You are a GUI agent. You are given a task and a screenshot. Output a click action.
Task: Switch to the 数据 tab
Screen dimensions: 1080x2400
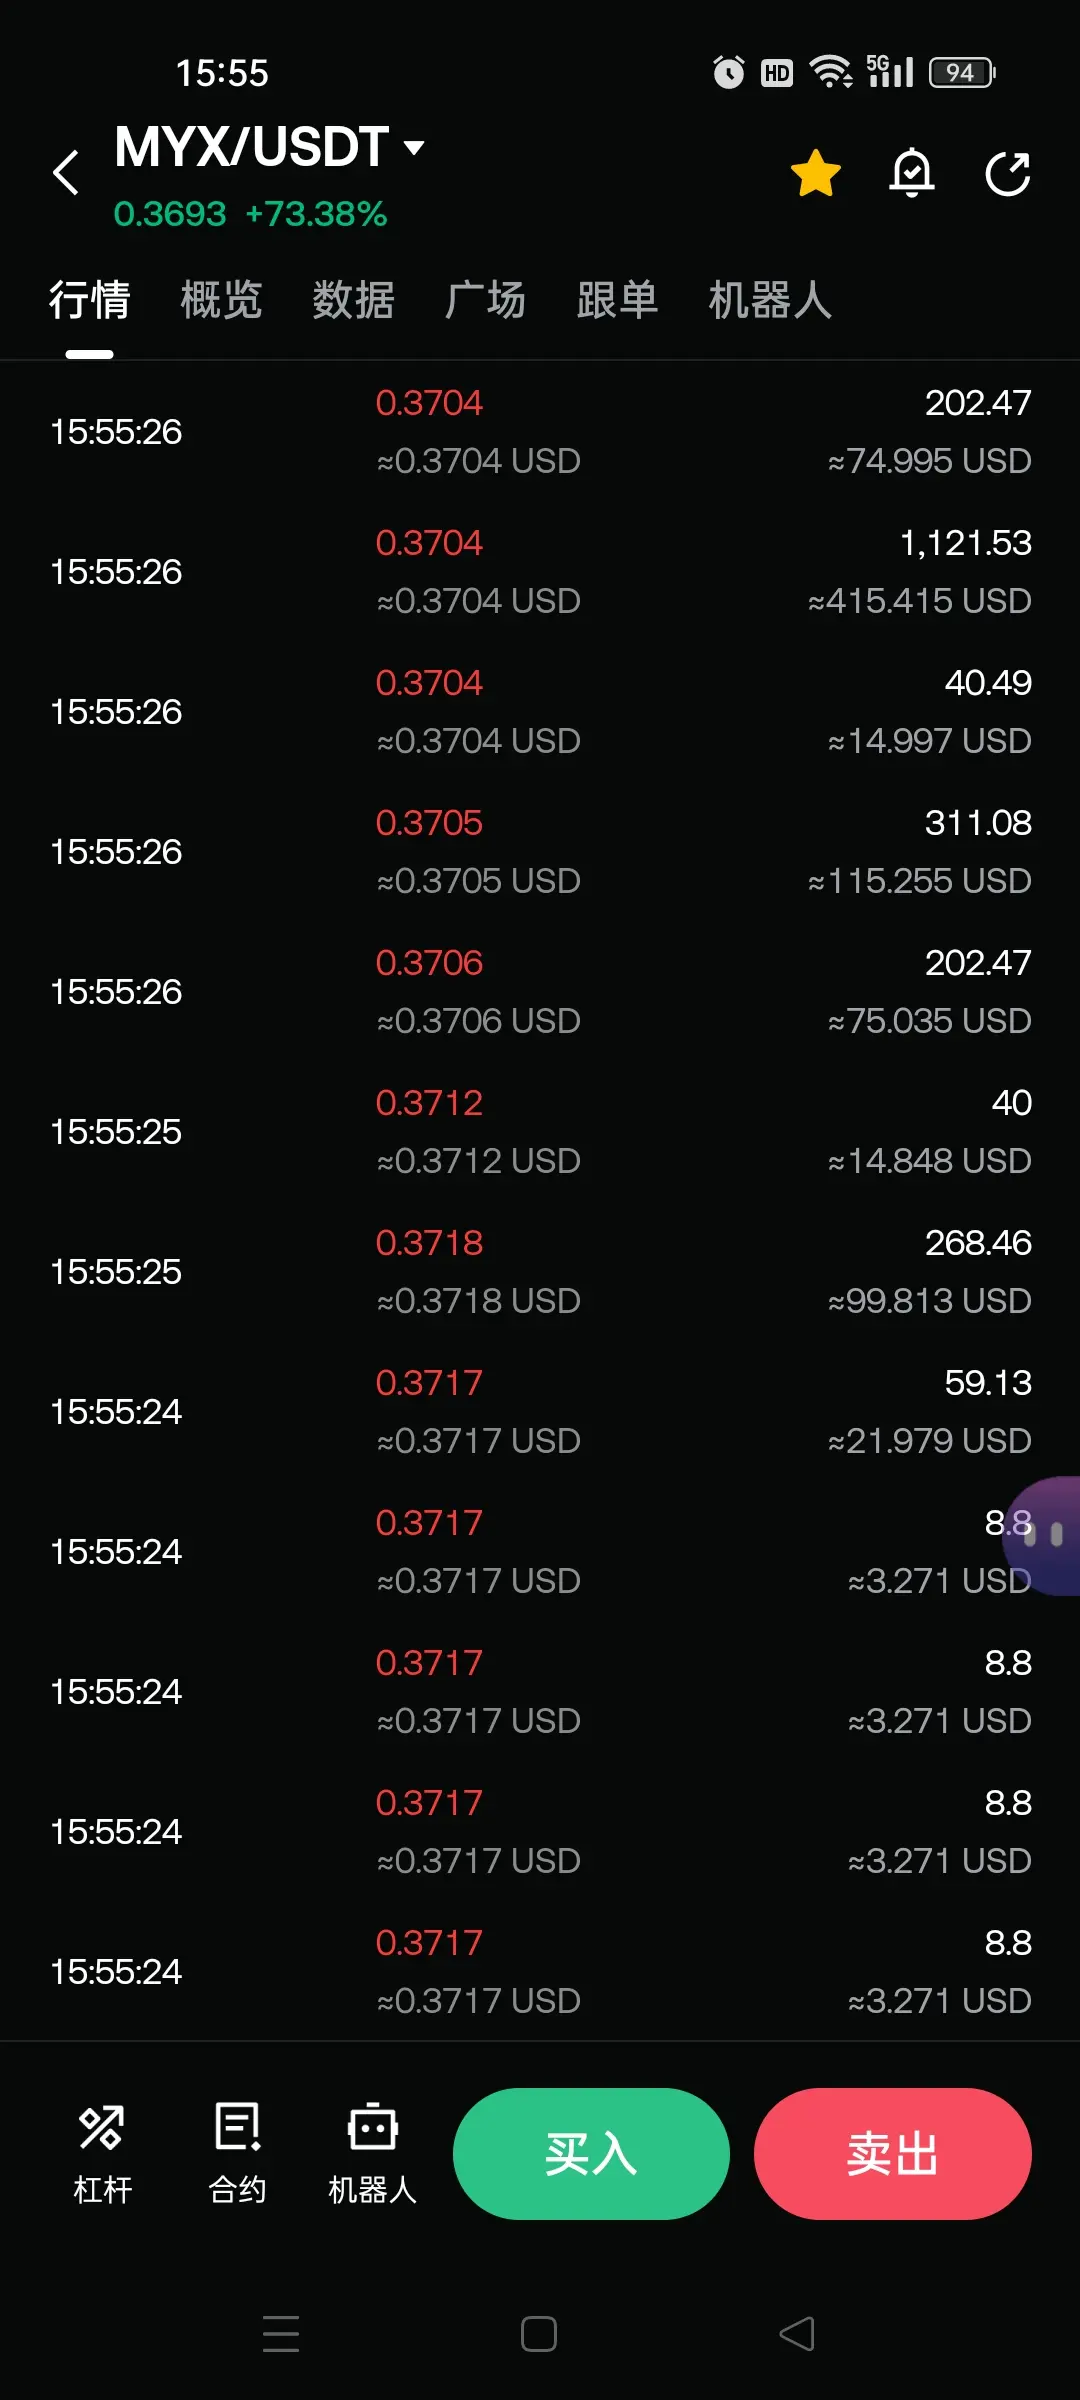353,300
